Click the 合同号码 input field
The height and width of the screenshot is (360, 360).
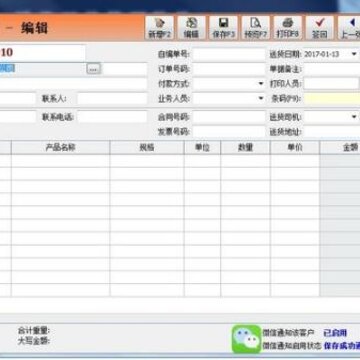[229, 117]
